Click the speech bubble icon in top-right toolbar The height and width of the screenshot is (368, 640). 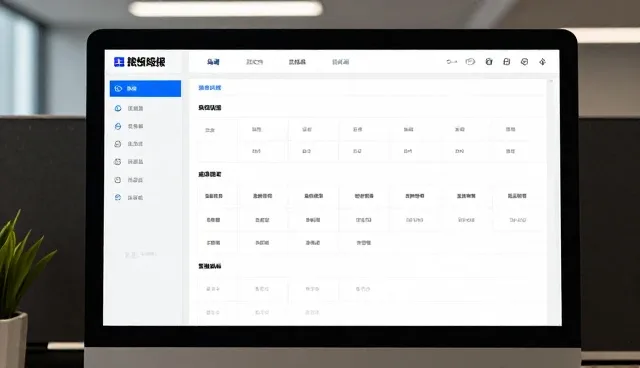point(470,62)
